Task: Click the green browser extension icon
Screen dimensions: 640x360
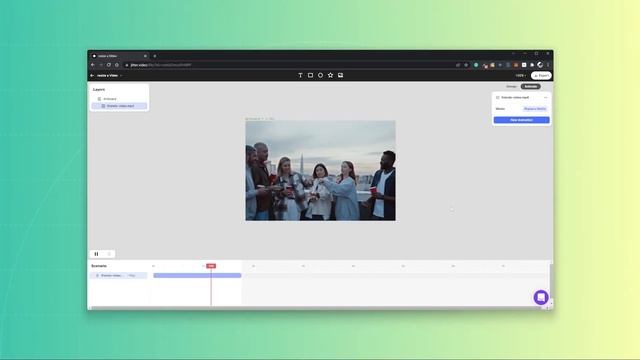Action: [x=476, y=65]
